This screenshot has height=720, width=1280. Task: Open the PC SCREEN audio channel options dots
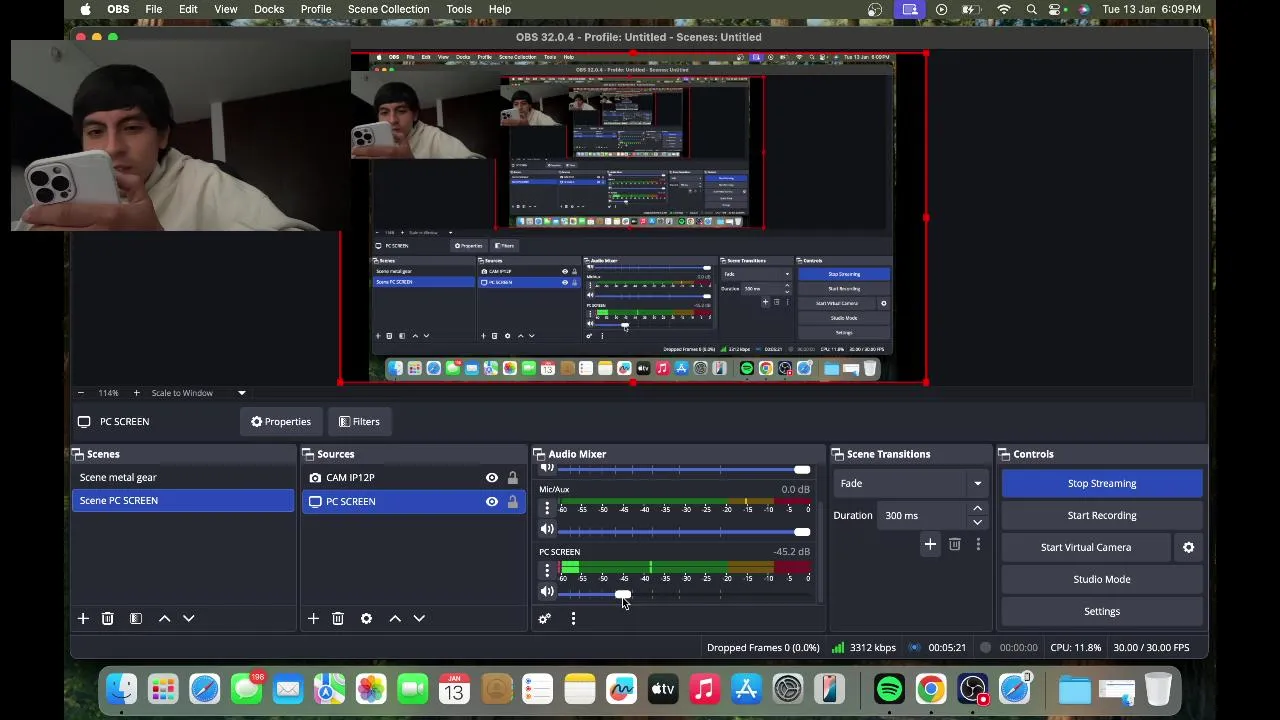[547, 571]
